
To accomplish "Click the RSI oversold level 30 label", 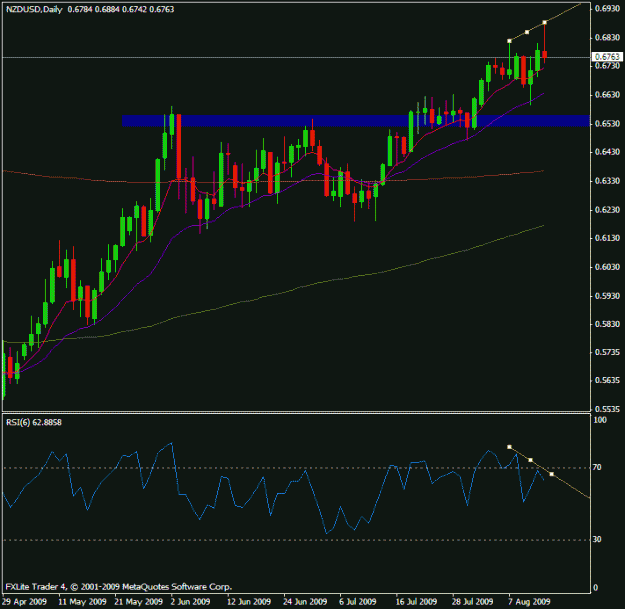I will point(597,540).
